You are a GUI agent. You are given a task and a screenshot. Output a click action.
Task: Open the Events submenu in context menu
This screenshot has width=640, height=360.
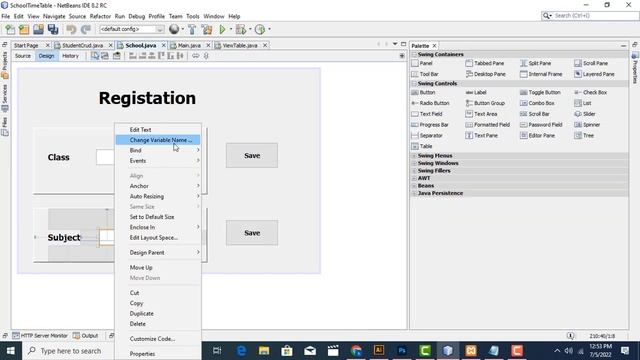(x=158, y=161)
